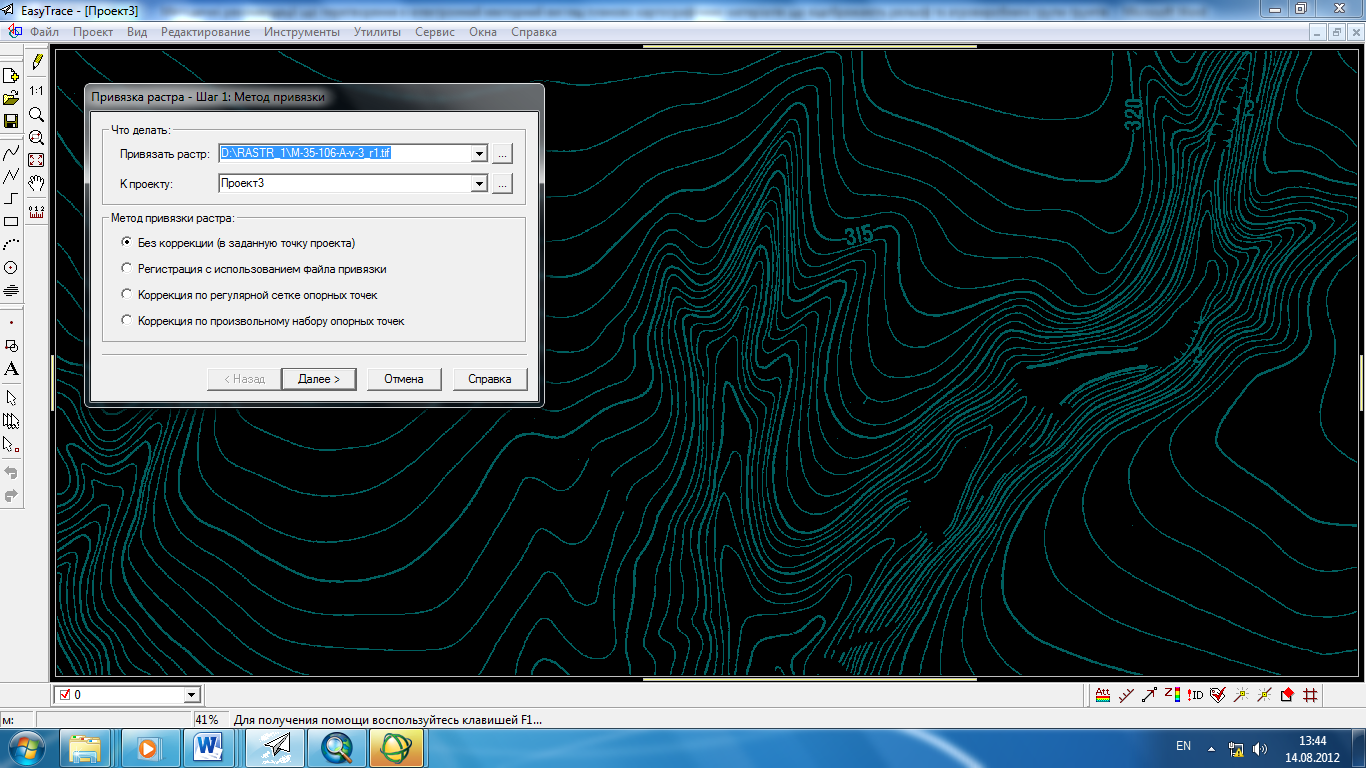Open the Справка menu
Viewport: 1366px width, 768px height.
click(534, 32)
